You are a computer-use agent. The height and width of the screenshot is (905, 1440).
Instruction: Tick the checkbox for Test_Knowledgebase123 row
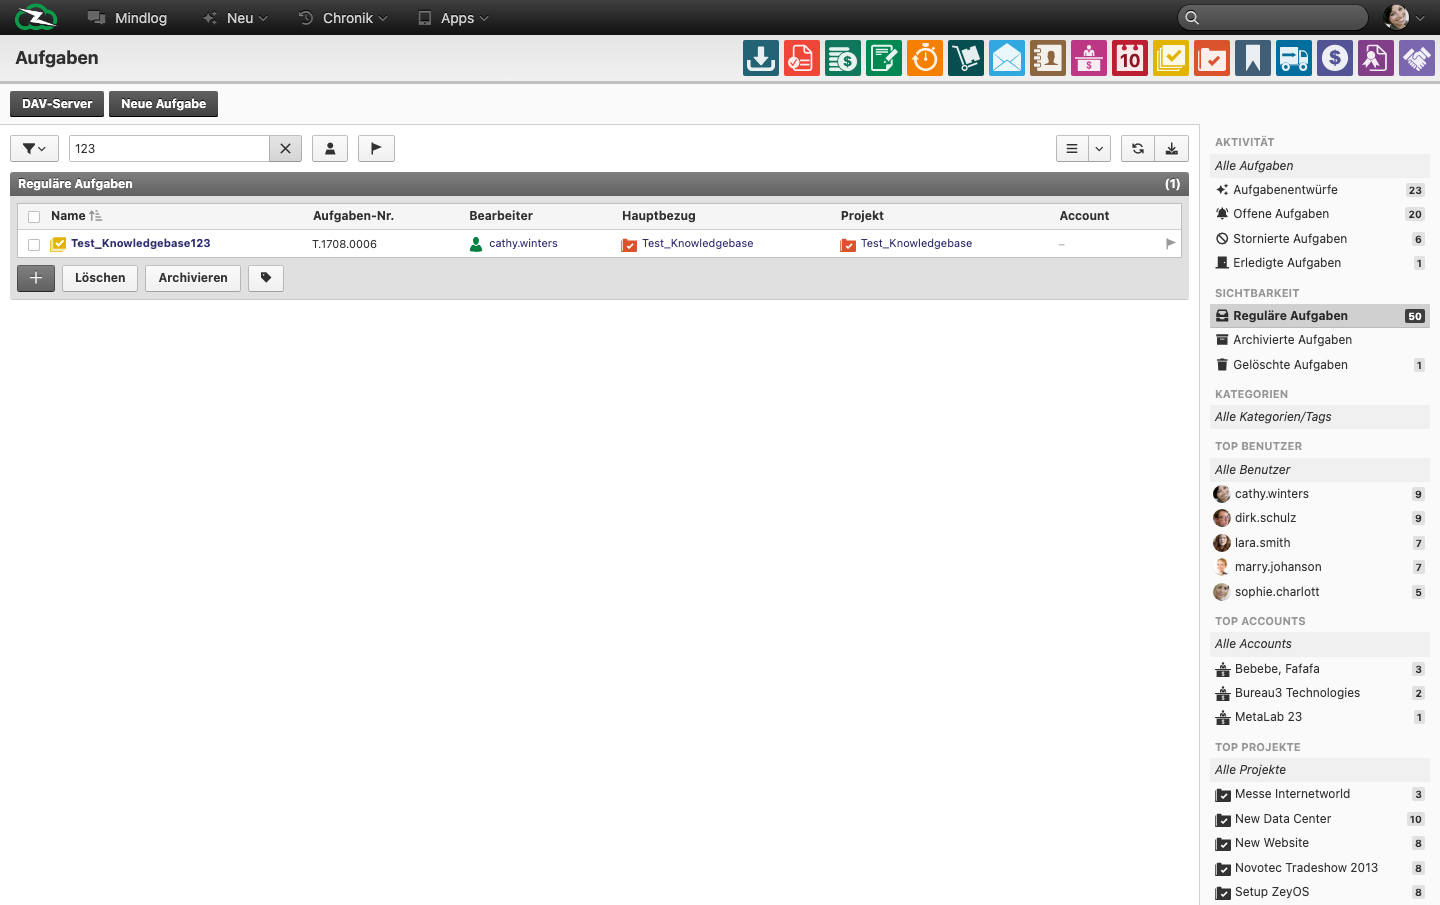tap(34, 244)
